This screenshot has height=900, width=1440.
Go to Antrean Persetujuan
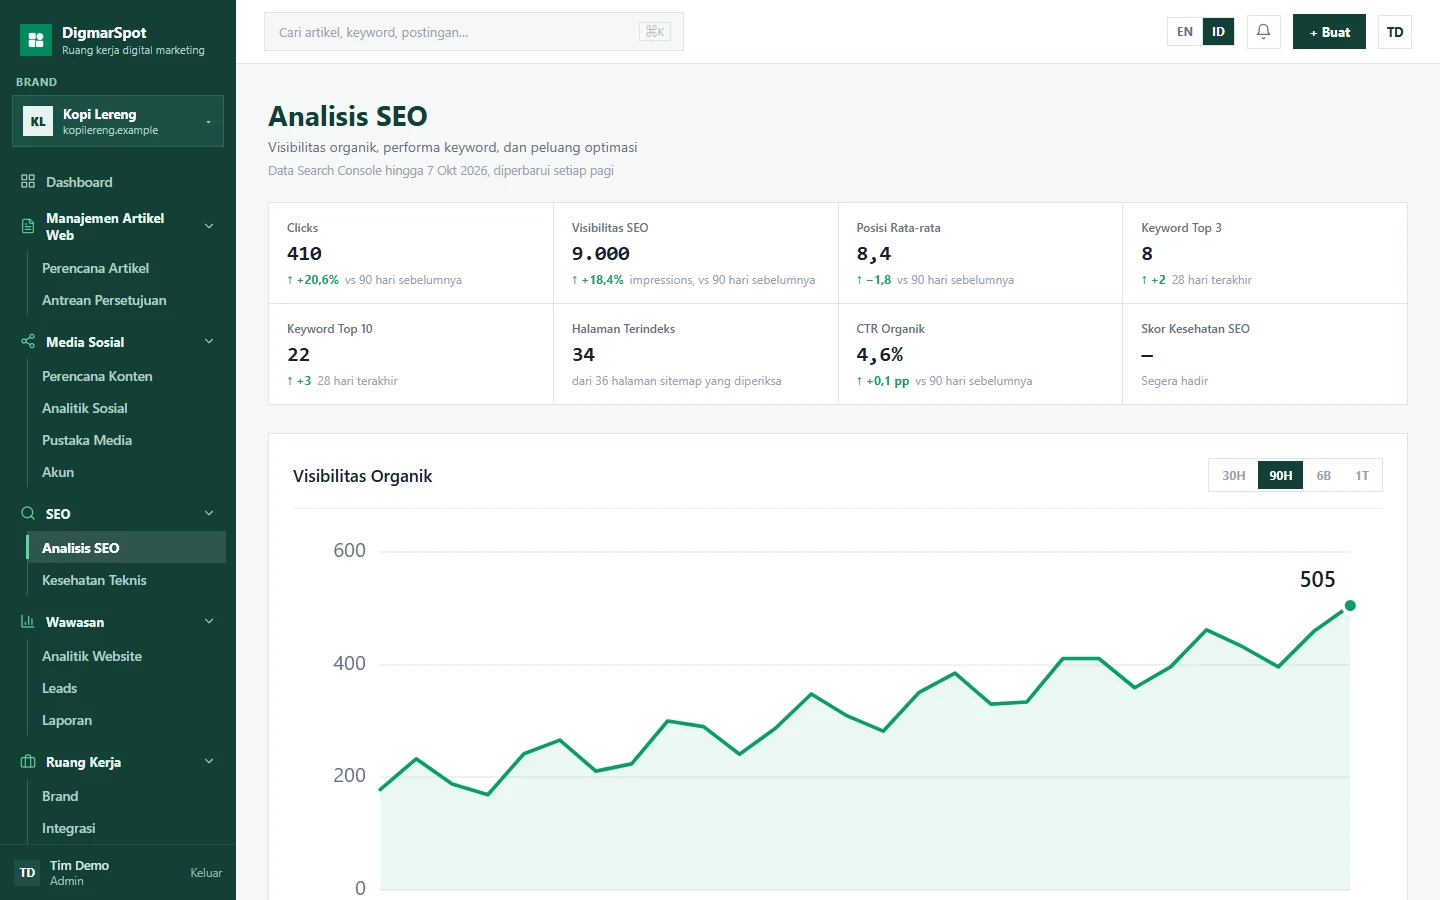click(126, 300)
